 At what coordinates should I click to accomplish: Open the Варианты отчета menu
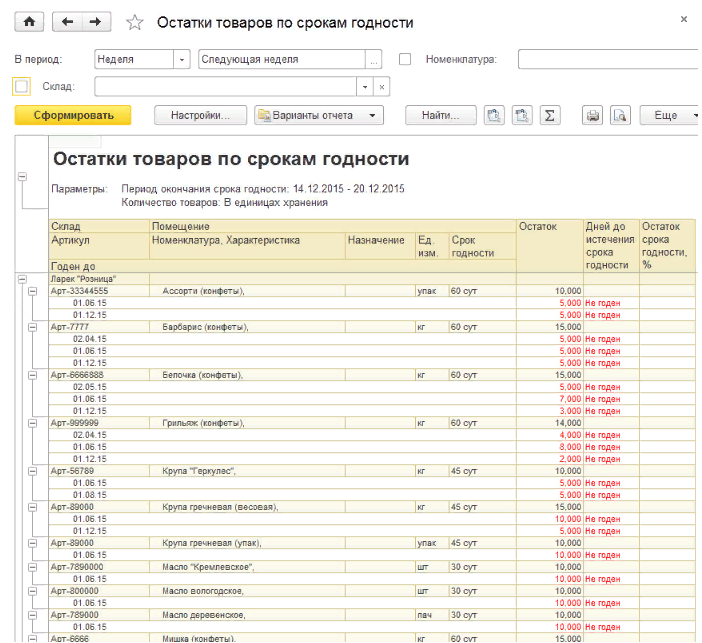point(319,116)
